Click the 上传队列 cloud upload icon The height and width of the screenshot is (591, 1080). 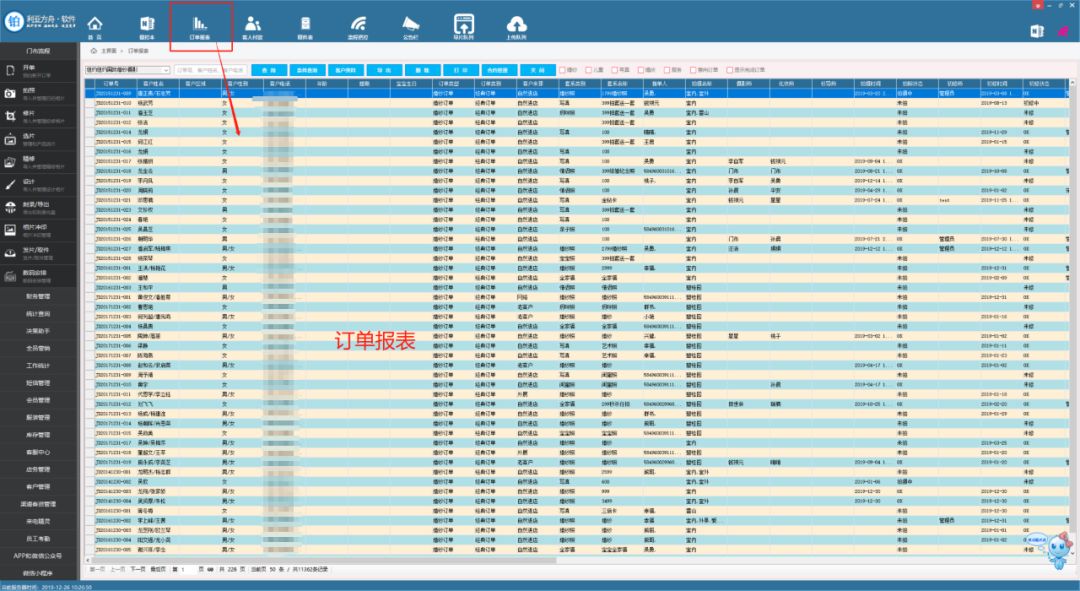(517, 25)
